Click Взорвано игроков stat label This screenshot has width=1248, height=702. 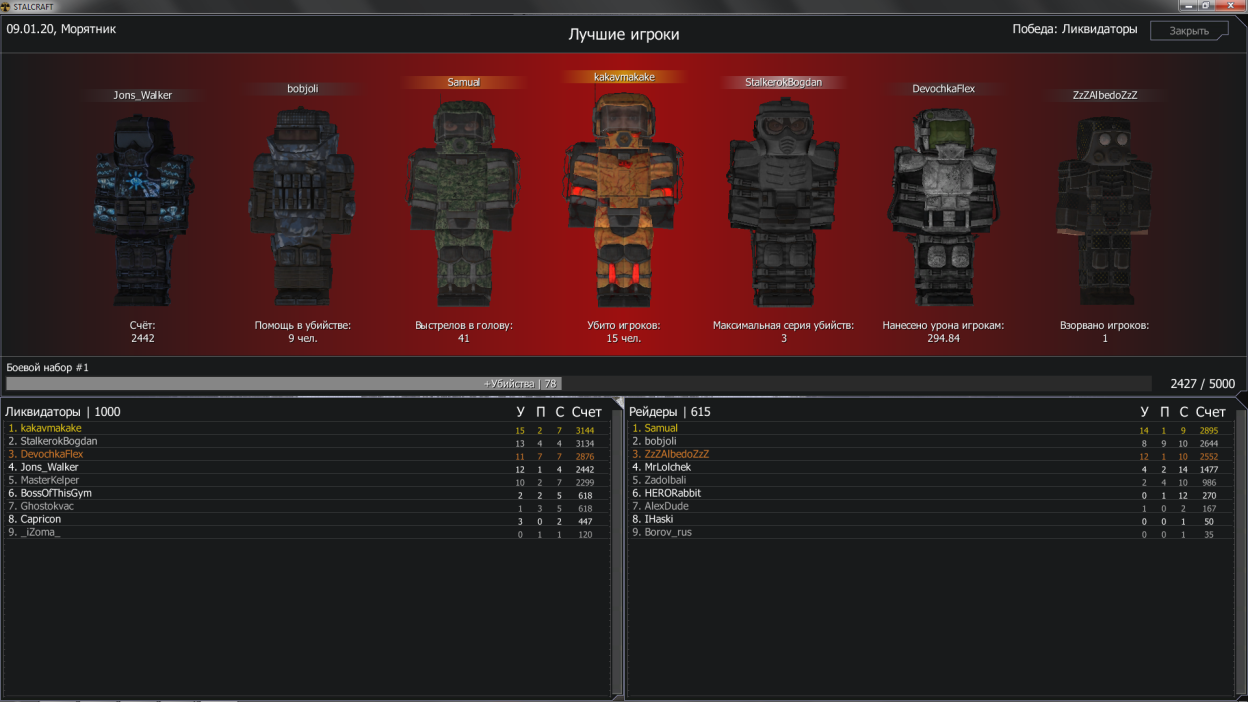click(1104, 325)
